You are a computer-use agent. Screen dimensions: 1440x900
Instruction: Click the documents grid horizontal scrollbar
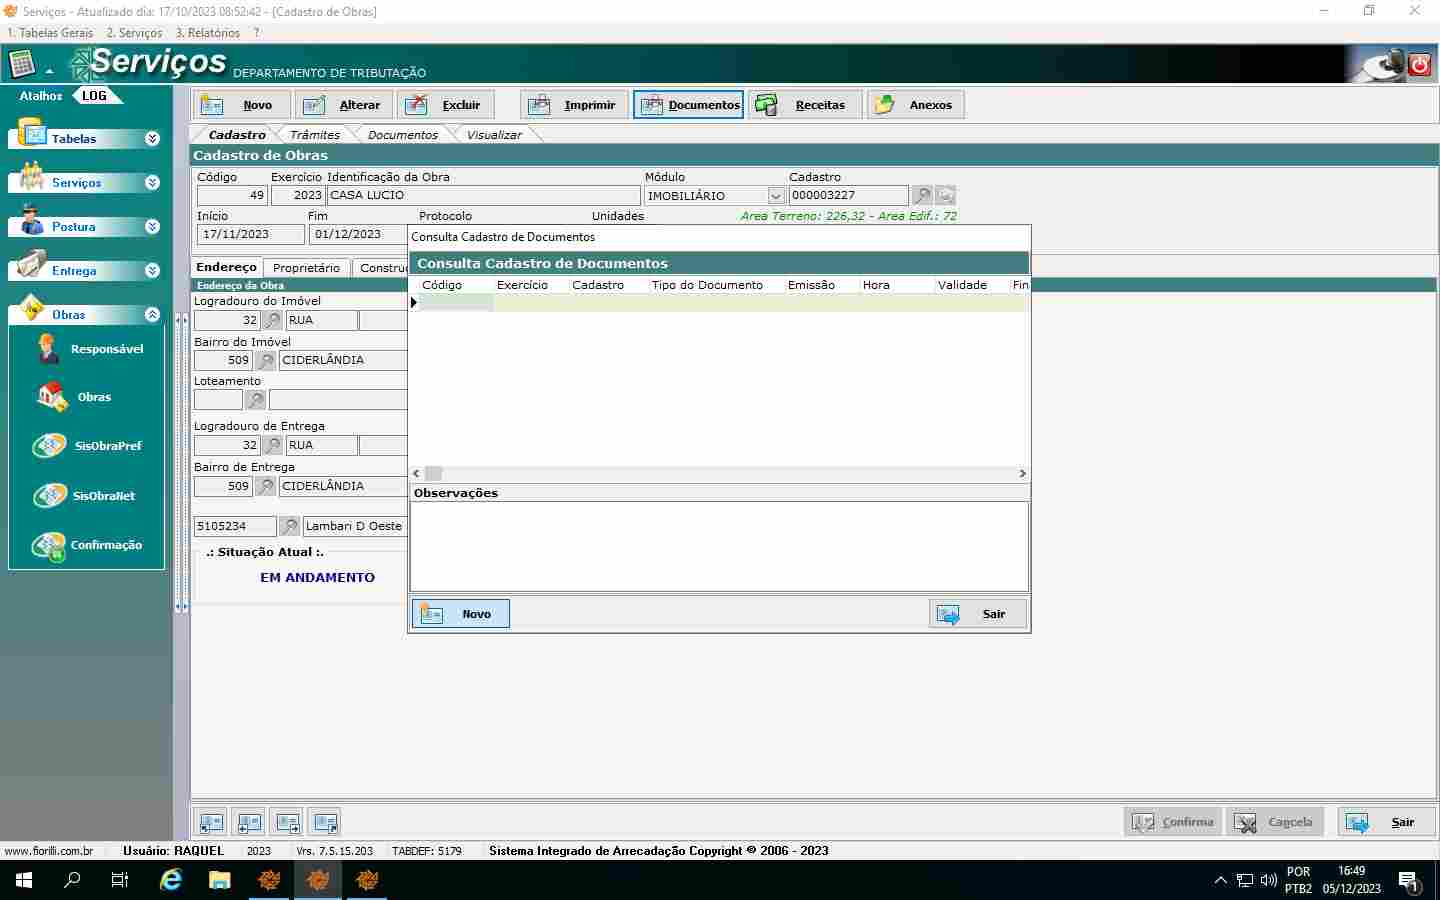click(720, 474)
